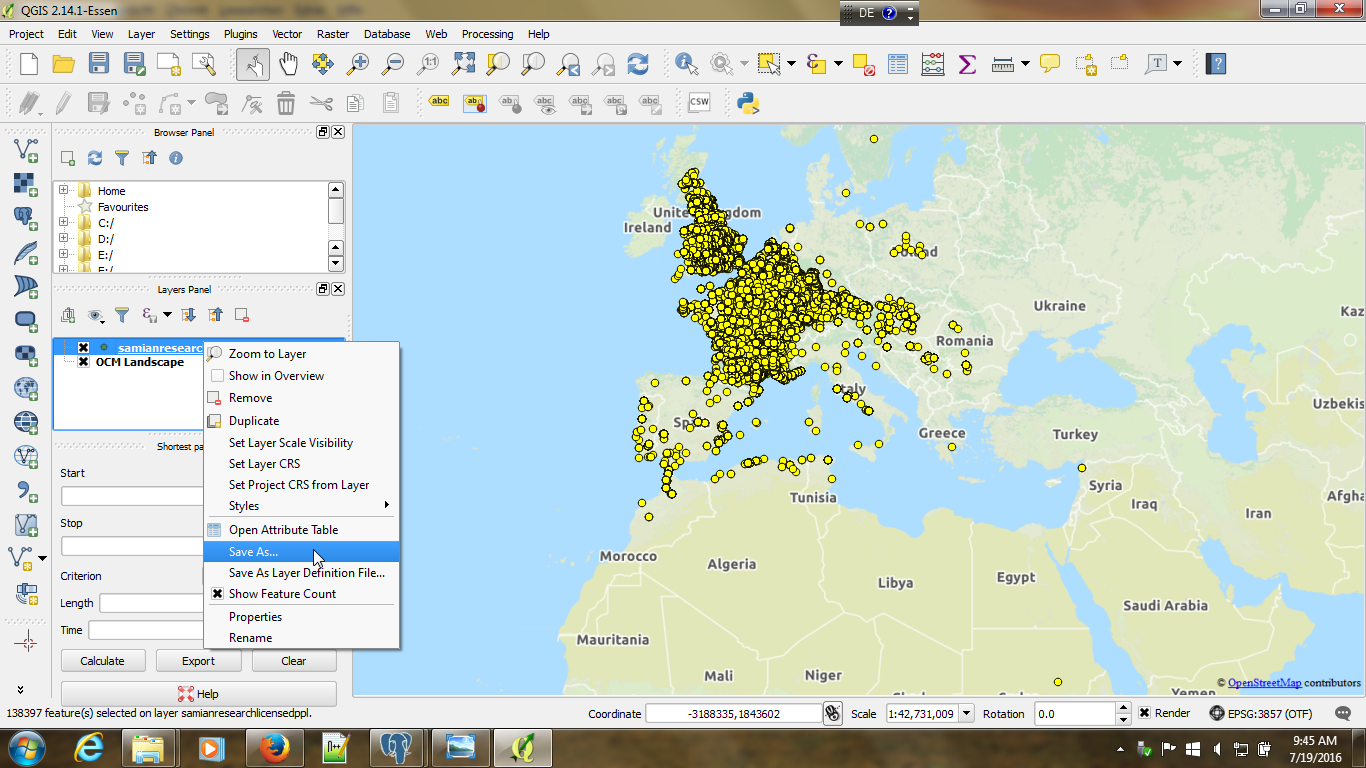Toggle the Render checkbox in status bar
The height and width of the screenshot is (768, 1366).
[x=1145, y=713]
